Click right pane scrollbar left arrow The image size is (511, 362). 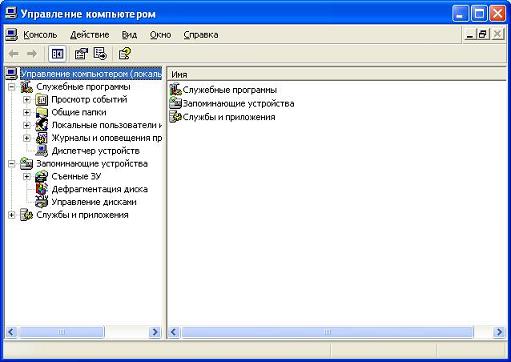[x=174, y=332]
